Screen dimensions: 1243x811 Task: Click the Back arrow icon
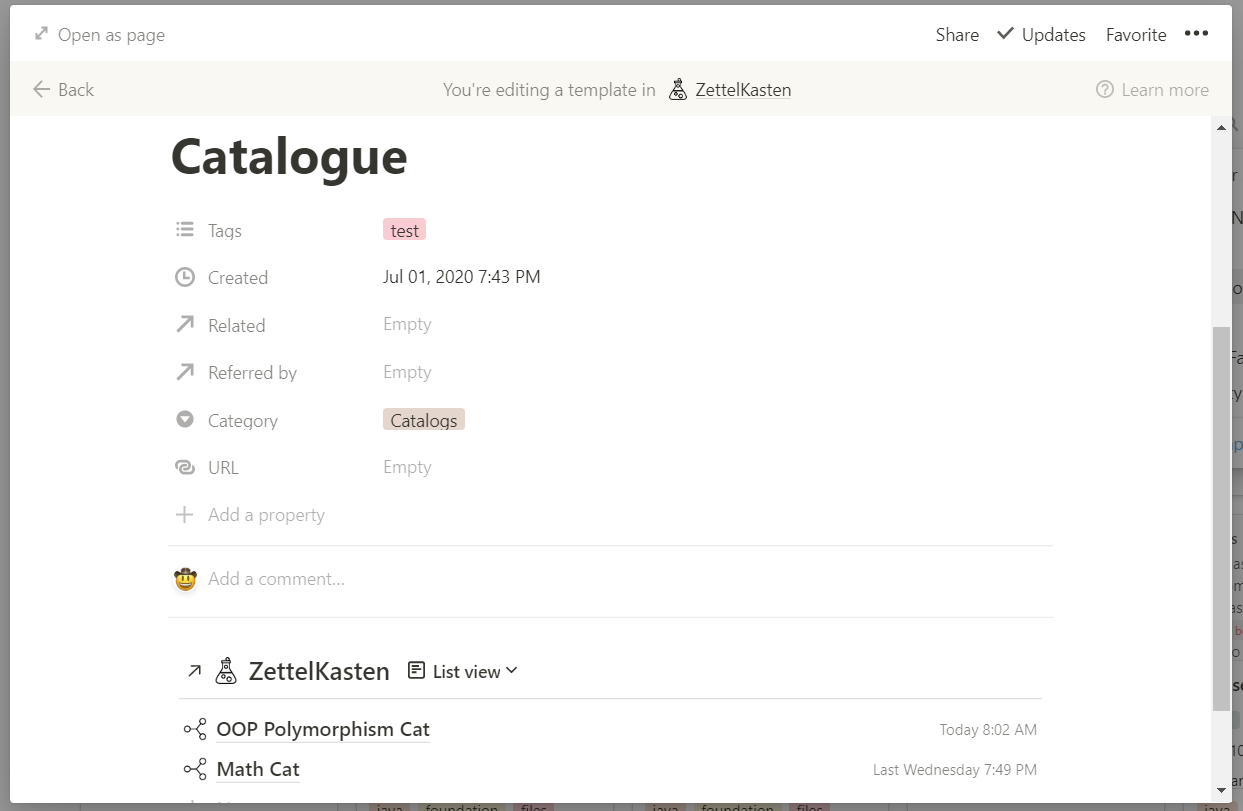[x=41, y=89]
